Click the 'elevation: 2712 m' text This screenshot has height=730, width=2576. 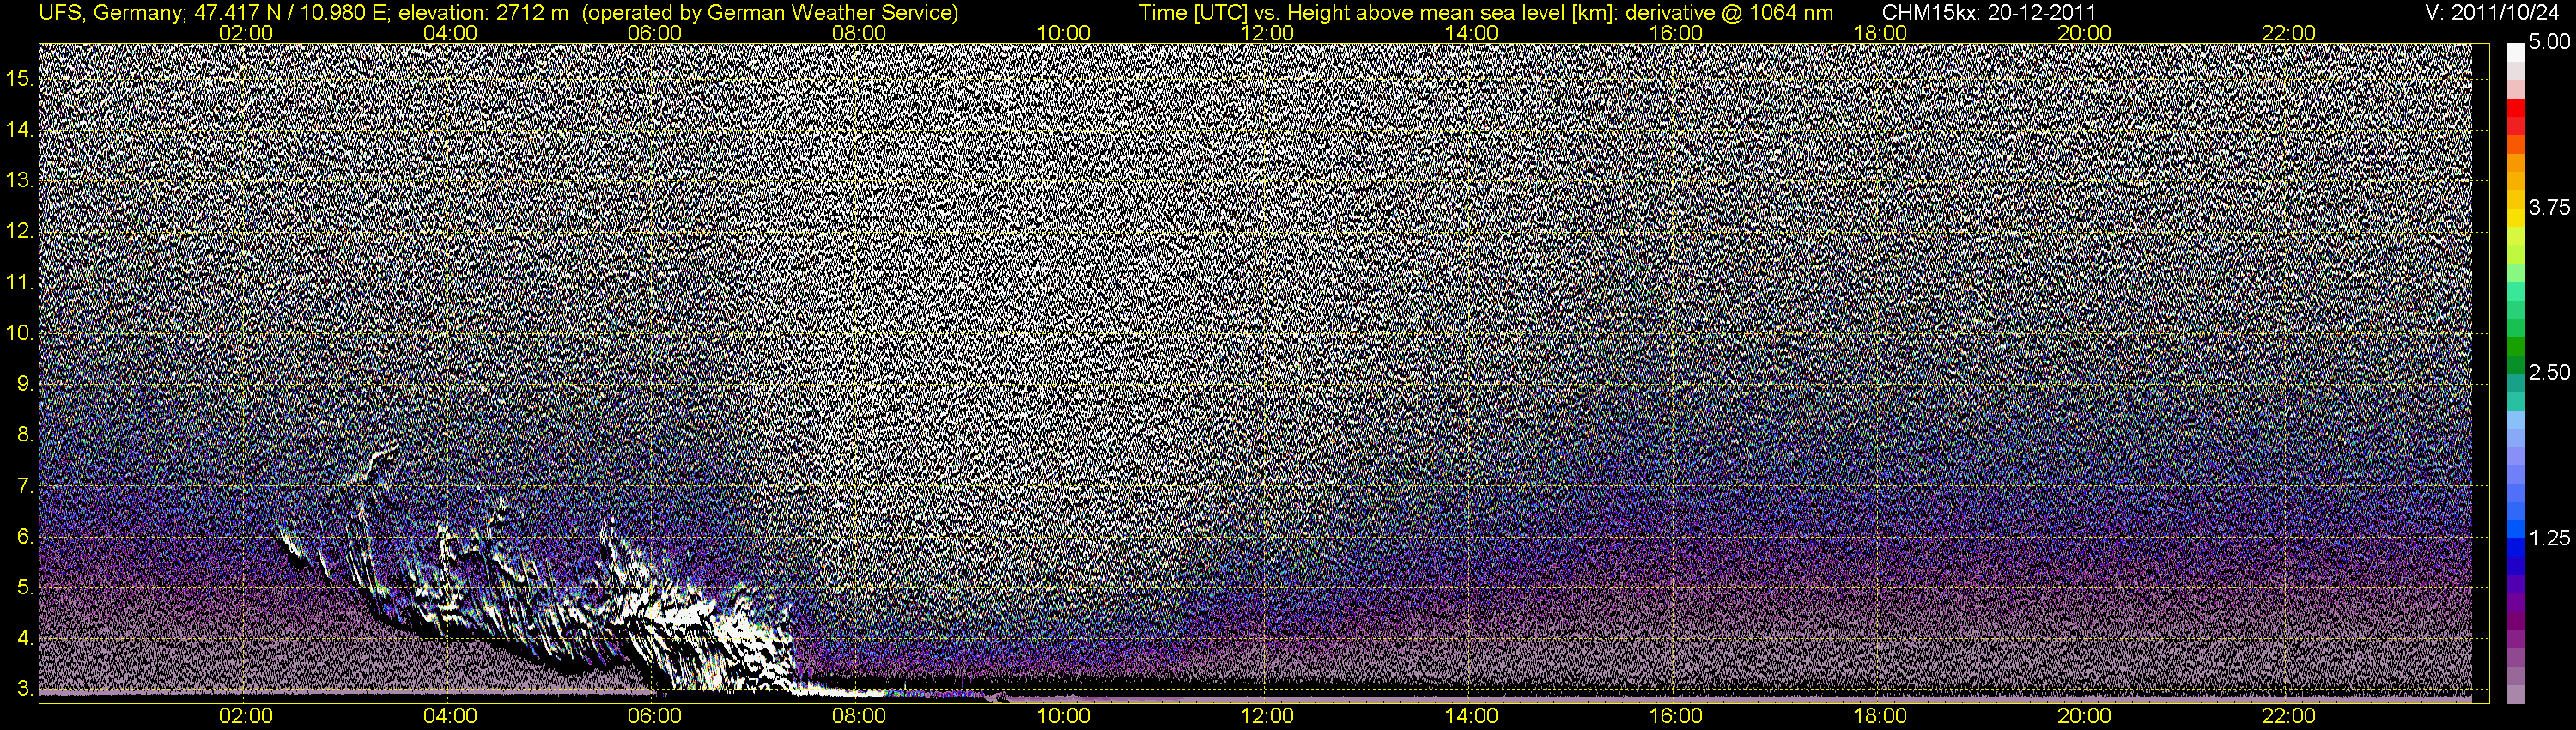[x=484, y=12]
